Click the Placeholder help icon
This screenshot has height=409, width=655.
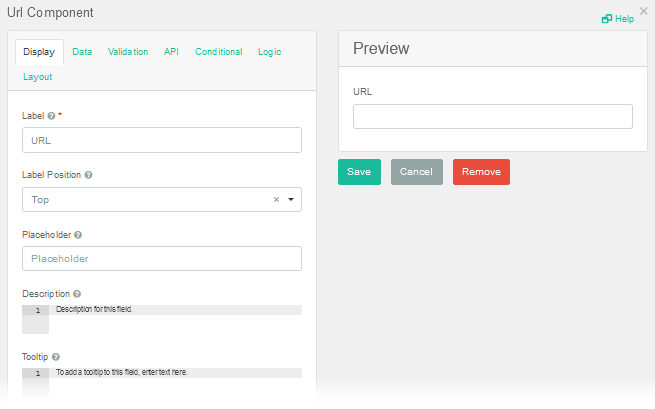(78, 235)
